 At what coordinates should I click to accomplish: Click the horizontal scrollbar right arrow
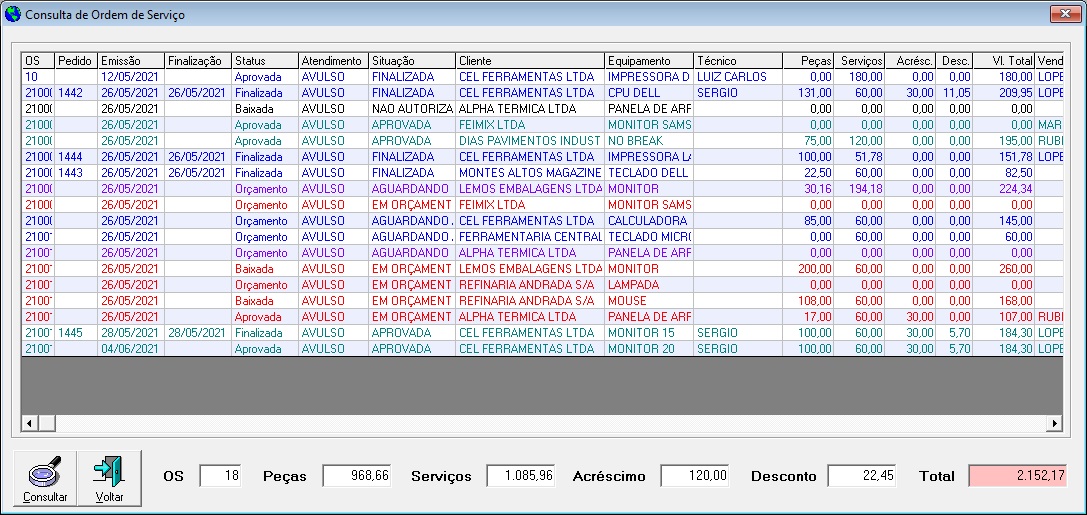1053,423
